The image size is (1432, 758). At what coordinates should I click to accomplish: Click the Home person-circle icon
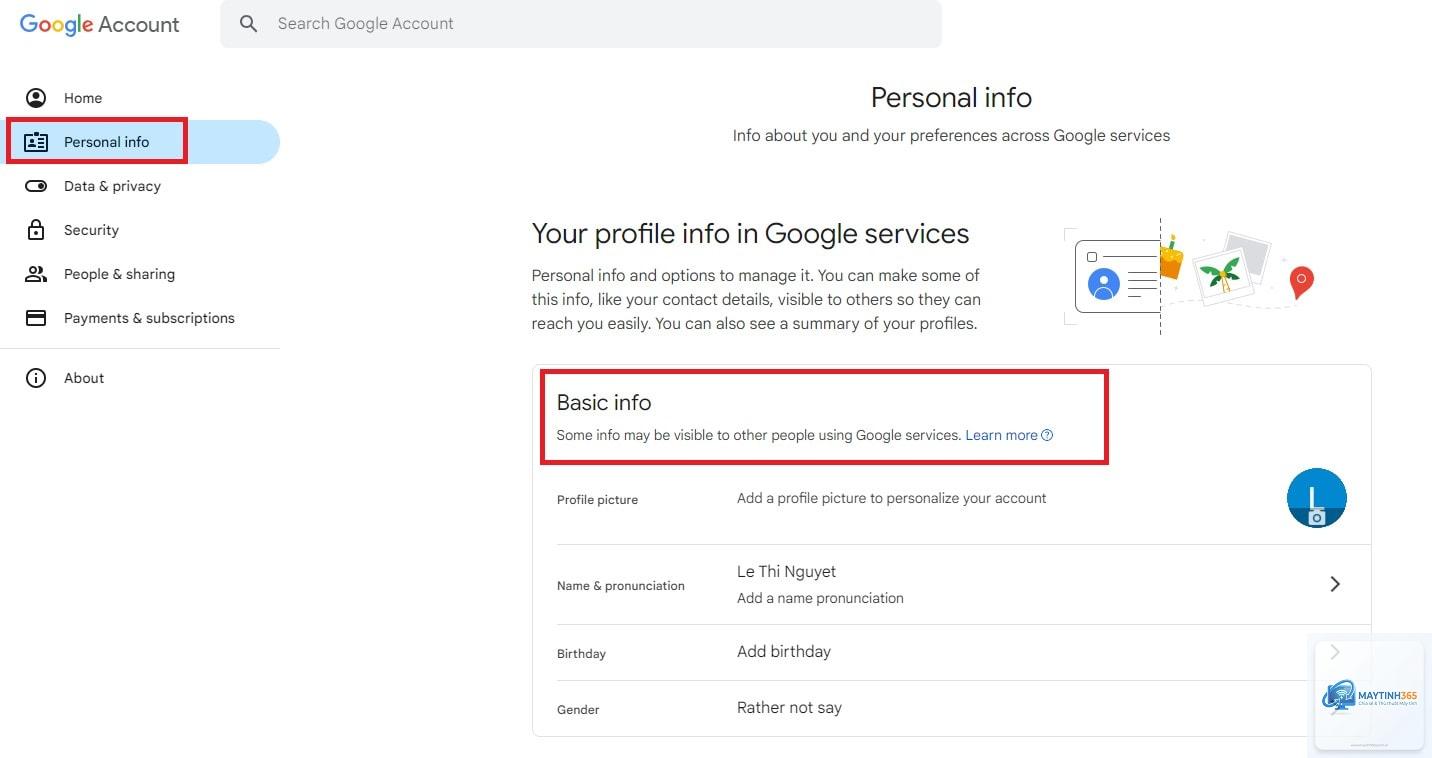(x=36, y=98)
